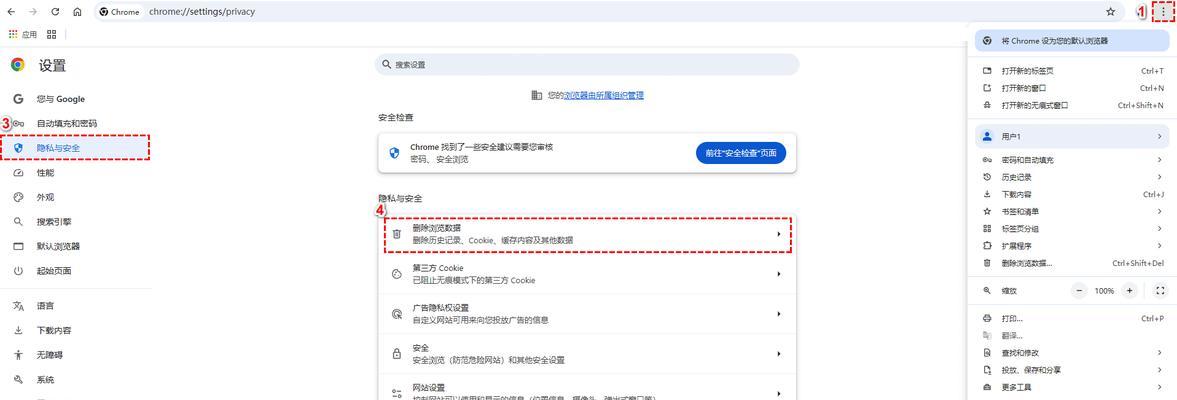Expand the 用户1 submenu arrow
This screenshot has width=1177, height=400.
(1159, 137)
